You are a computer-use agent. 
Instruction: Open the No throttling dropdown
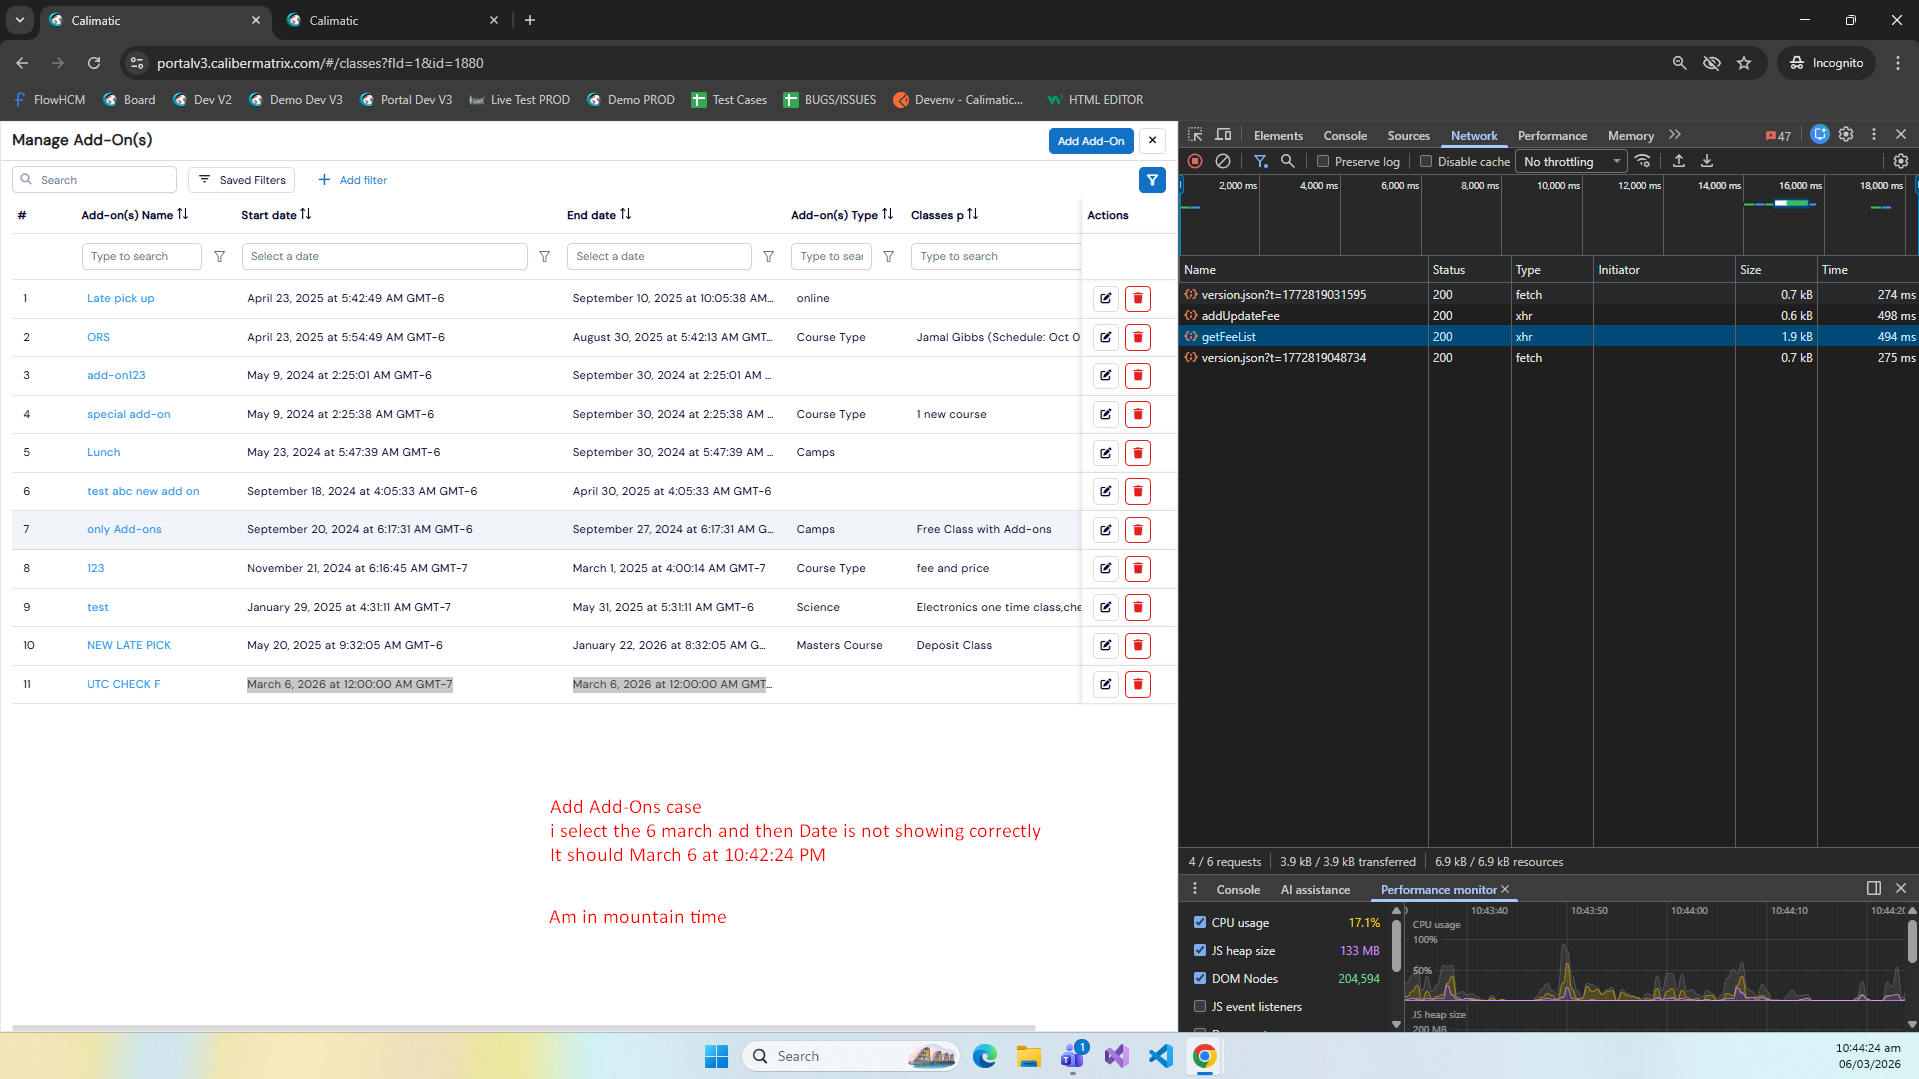coord(1571,161)
